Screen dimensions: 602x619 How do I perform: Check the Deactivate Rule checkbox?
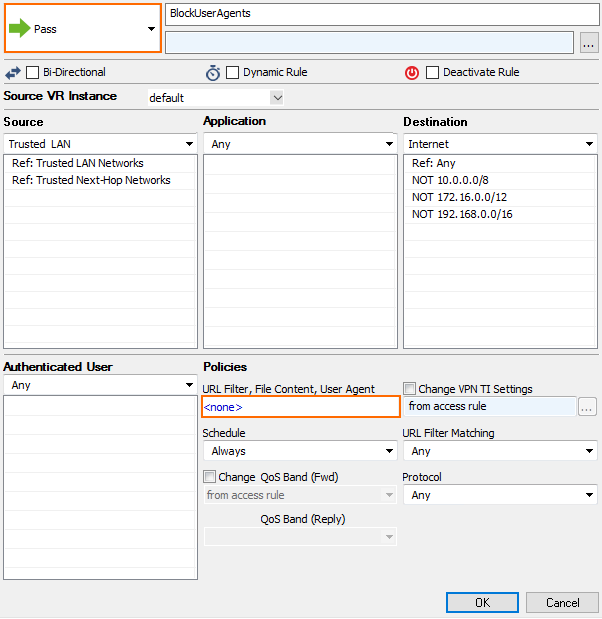point(432,73)
